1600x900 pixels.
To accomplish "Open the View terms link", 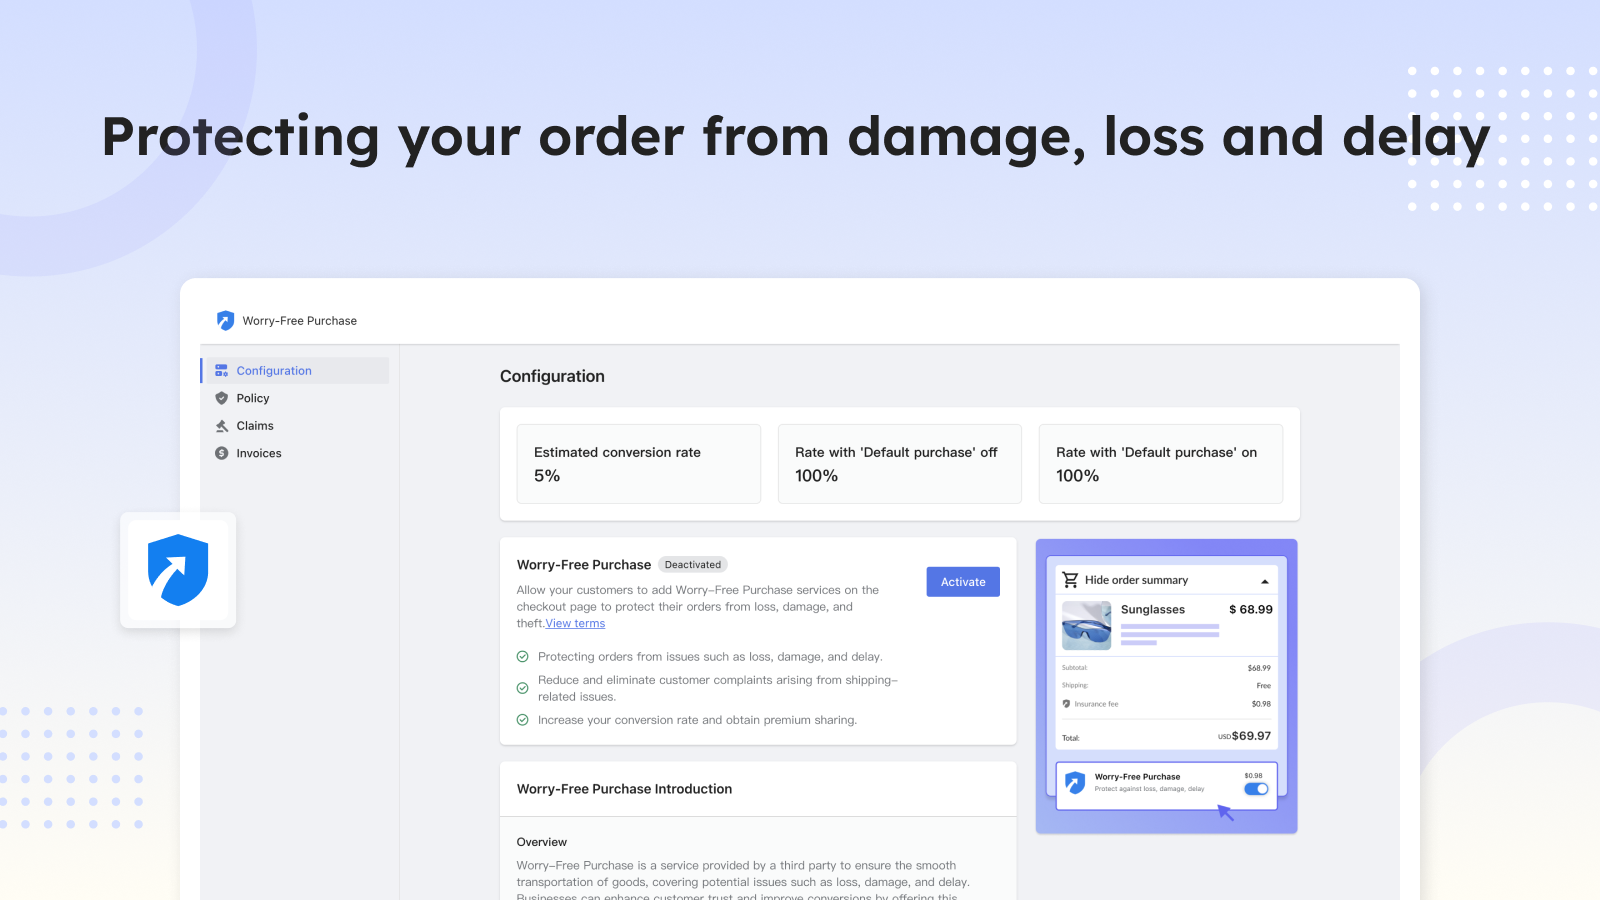I will [x=575, y=624].
